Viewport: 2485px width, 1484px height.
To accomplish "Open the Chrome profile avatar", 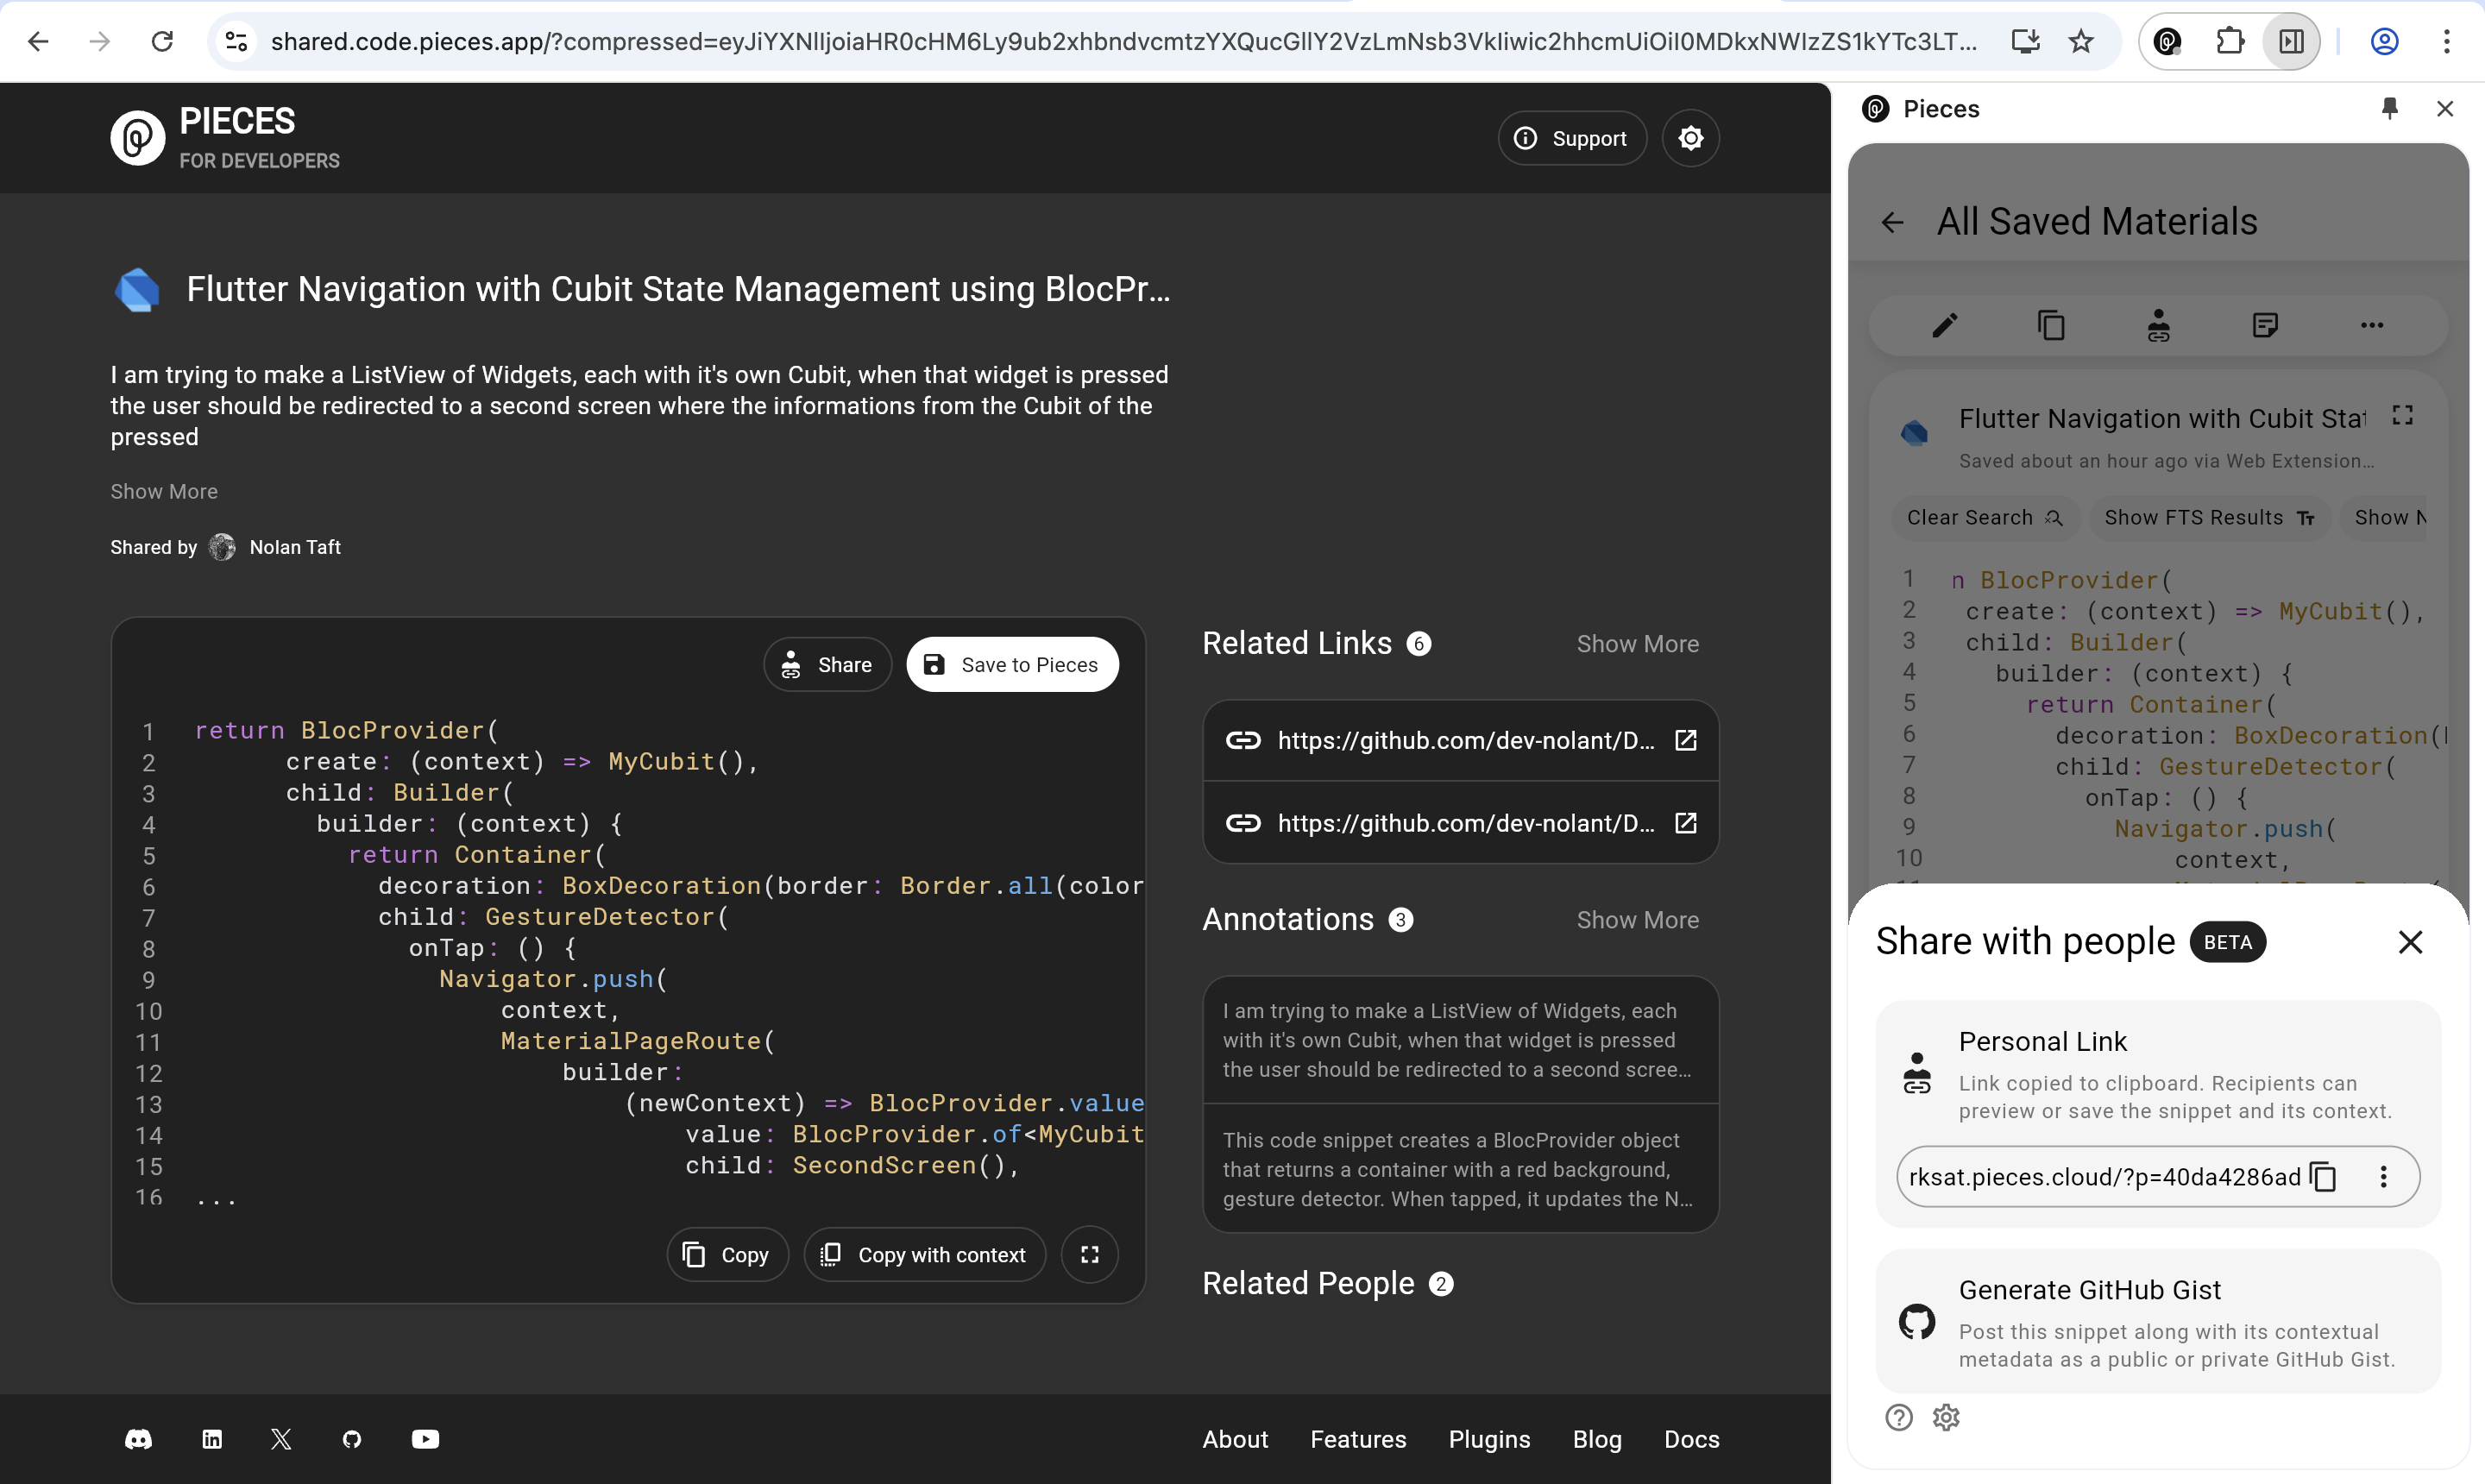I will pyautogui.click(x=2385, y=41).
